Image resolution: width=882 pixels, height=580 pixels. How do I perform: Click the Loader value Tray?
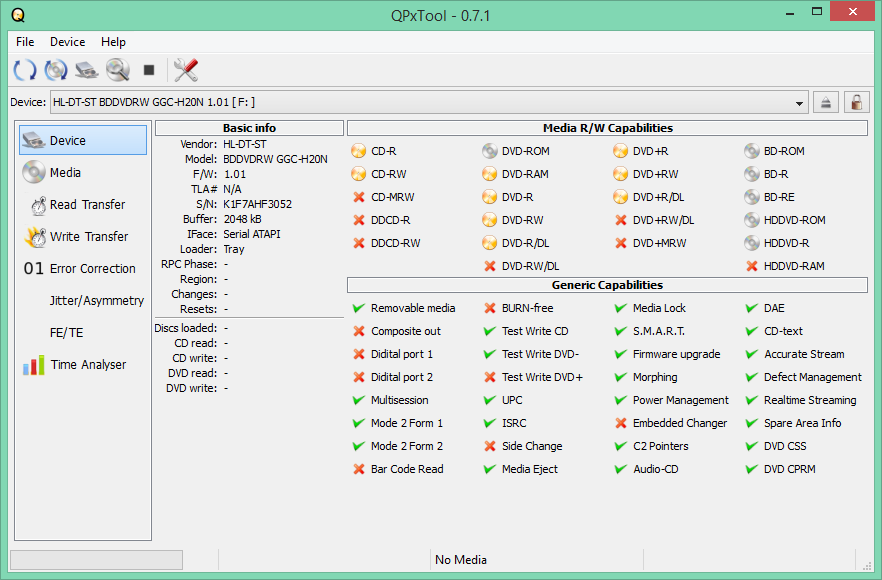[x=233, y=249]
